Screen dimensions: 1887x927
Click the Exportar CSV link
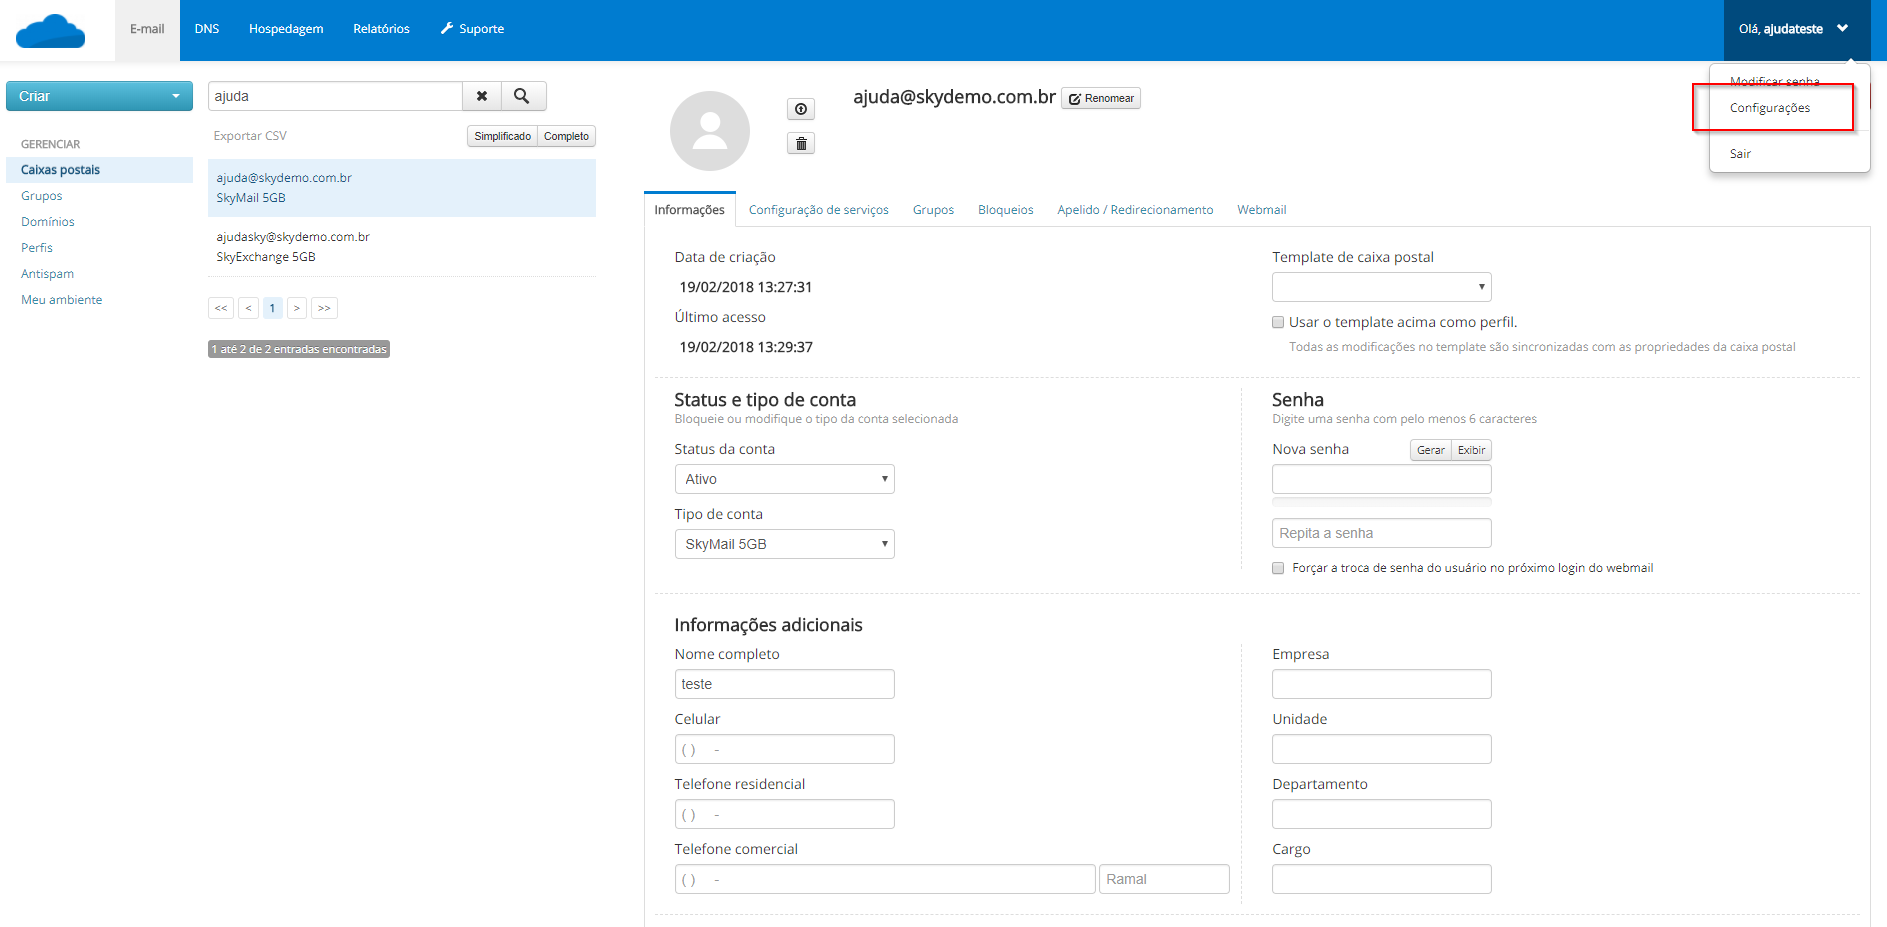(250, 136)
